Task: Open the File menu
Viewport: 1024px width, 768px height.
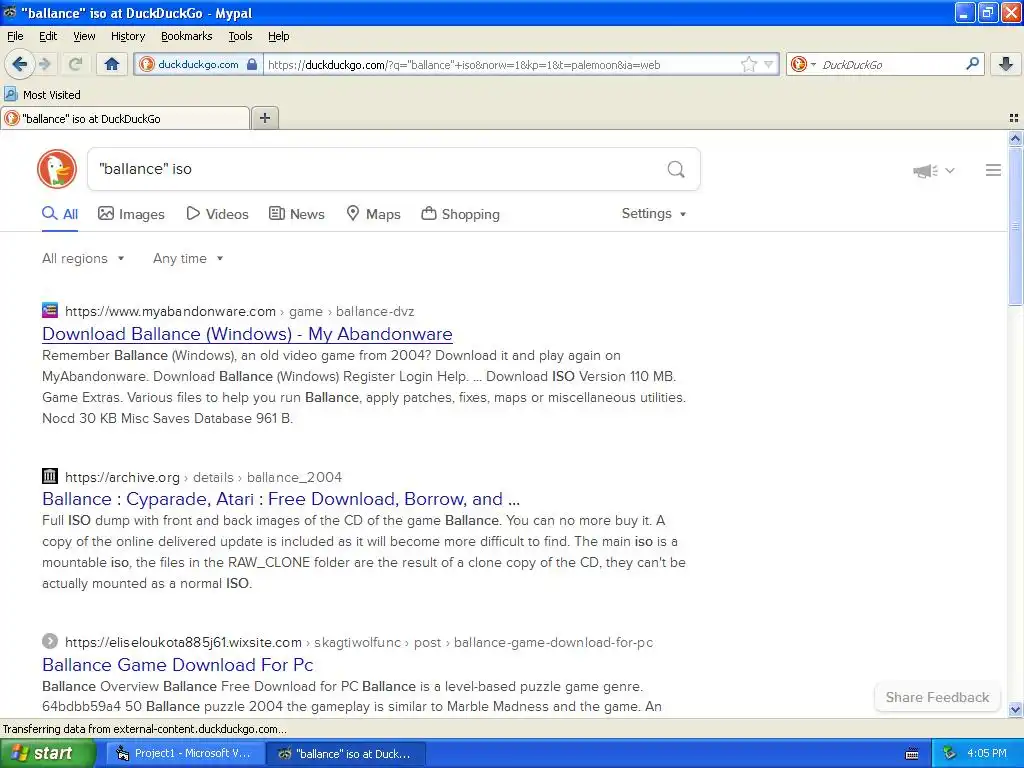Action: [15, 36]
